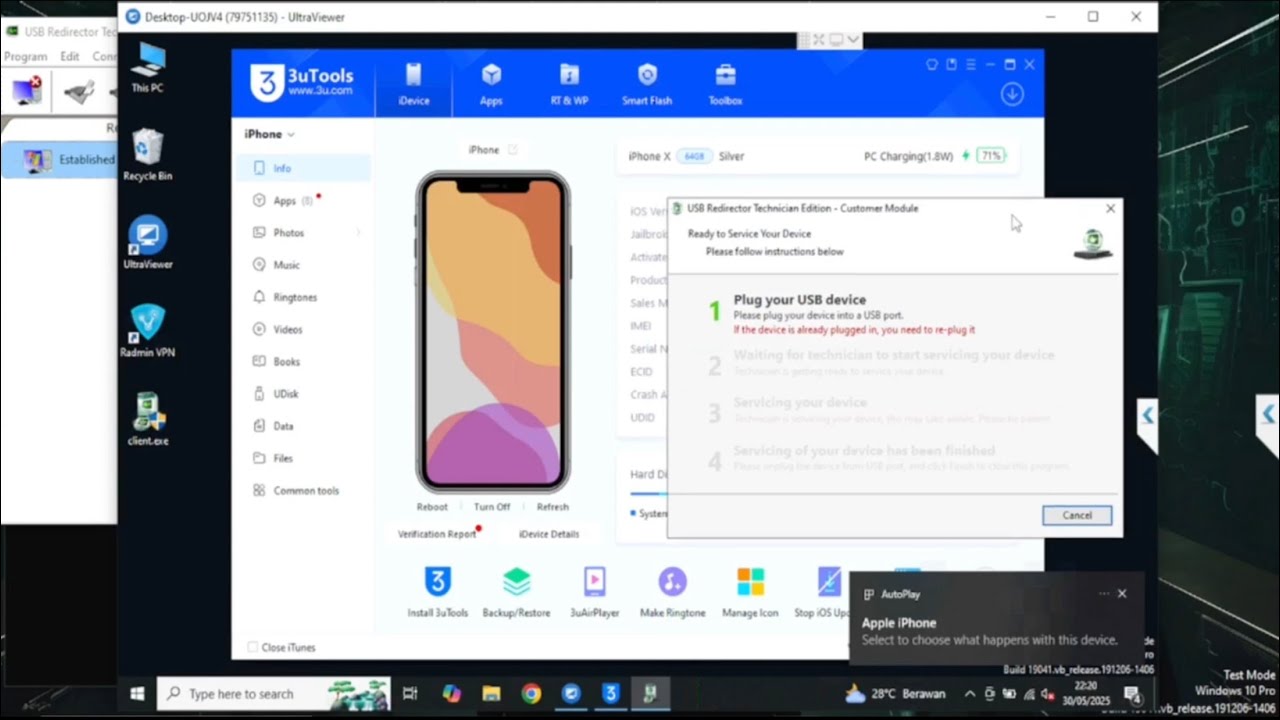Open File Explorer from the taskbar
Viewport: 1280px width, 720px height.
click(491, 693)
